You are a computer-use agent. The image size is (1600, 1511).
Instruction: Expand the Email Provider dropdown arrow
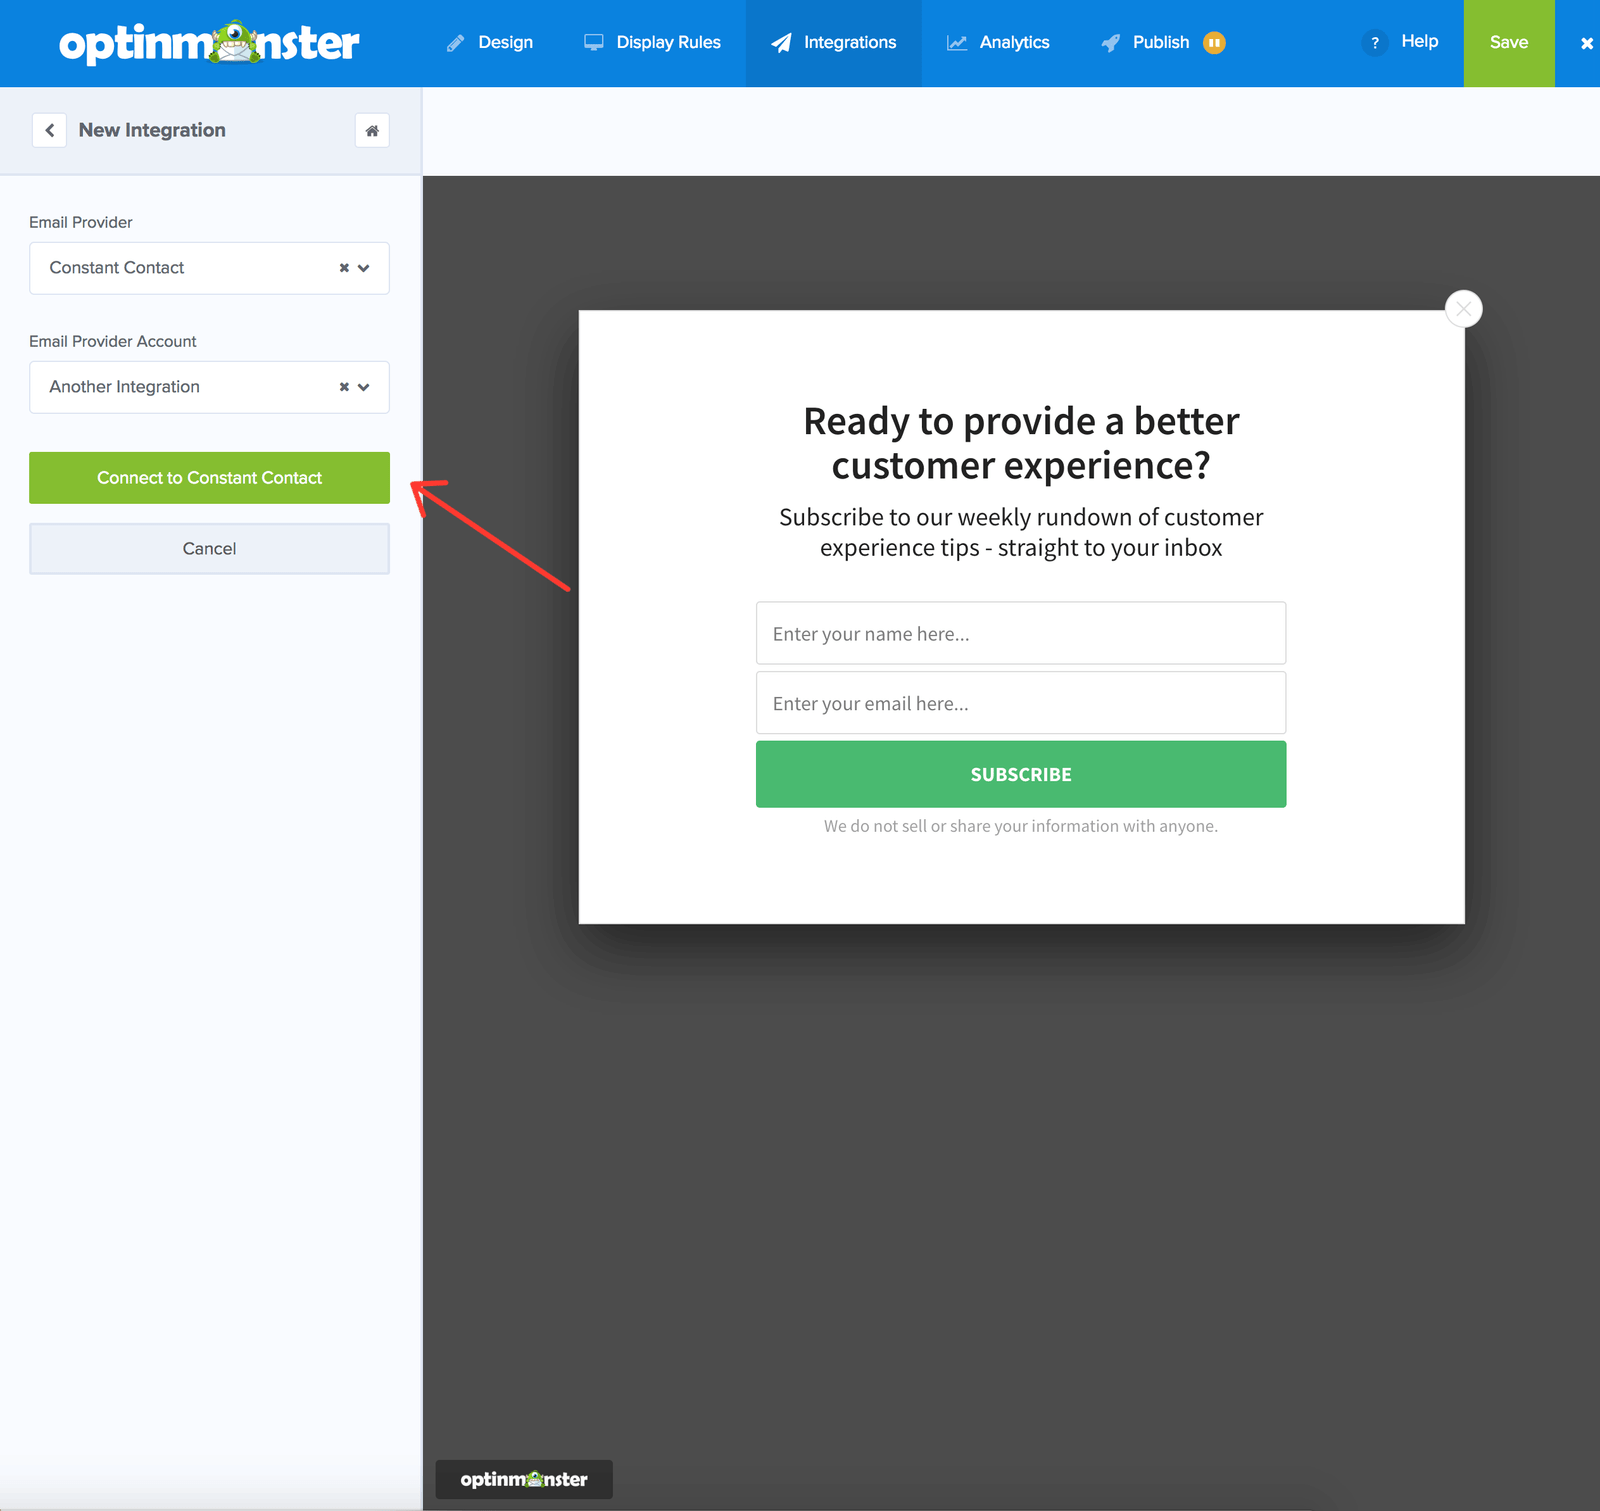click(364, 268)
